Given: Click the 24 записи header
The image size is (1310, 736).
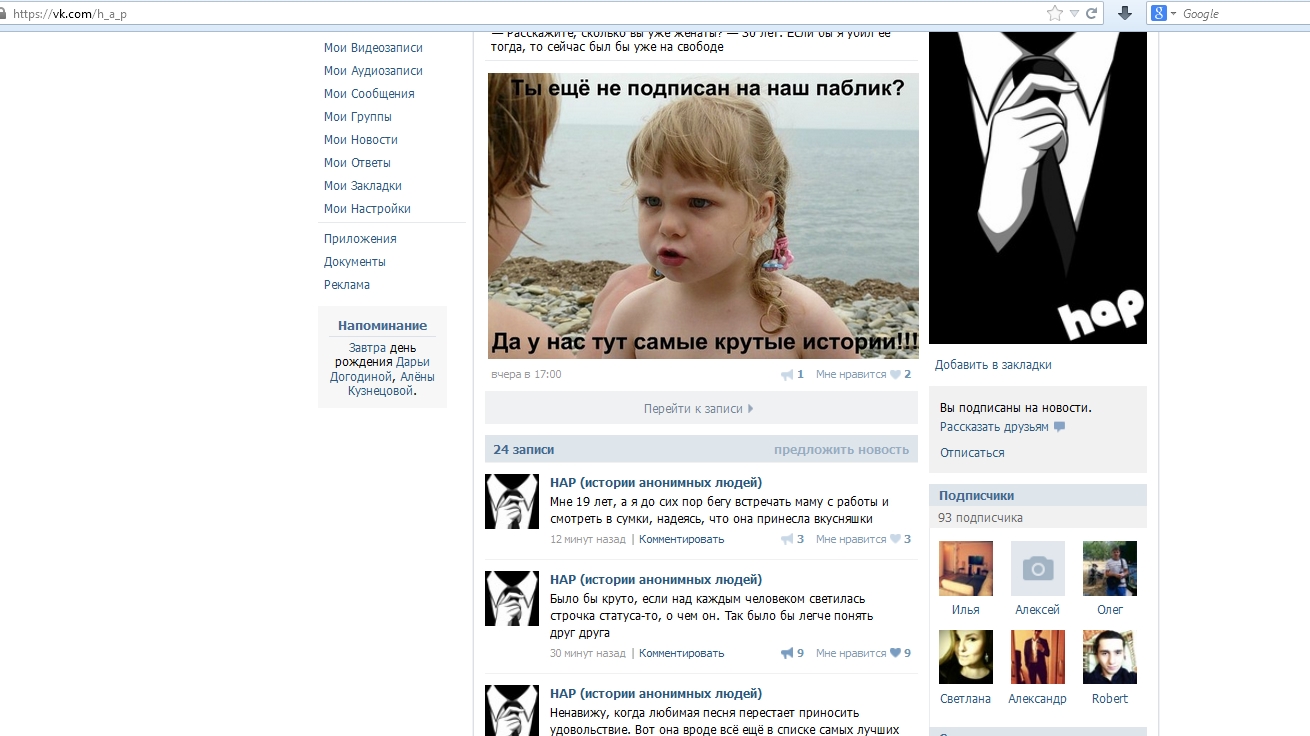Looking at the screenshot, I should (x=523, y=450).
